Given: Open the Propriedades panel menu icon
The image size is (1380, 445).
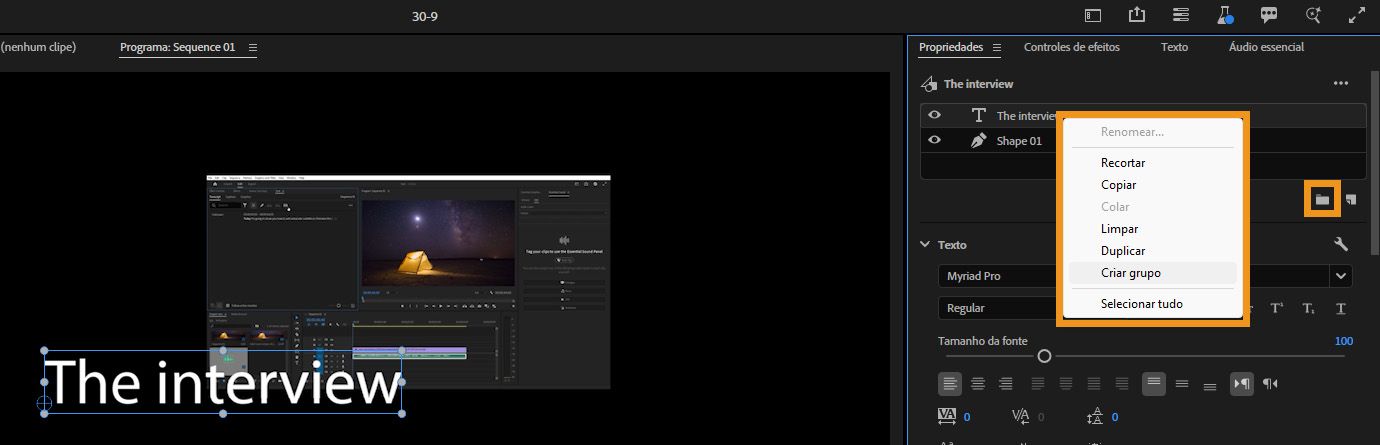Looking at the screenshot, I should [997, 47].
